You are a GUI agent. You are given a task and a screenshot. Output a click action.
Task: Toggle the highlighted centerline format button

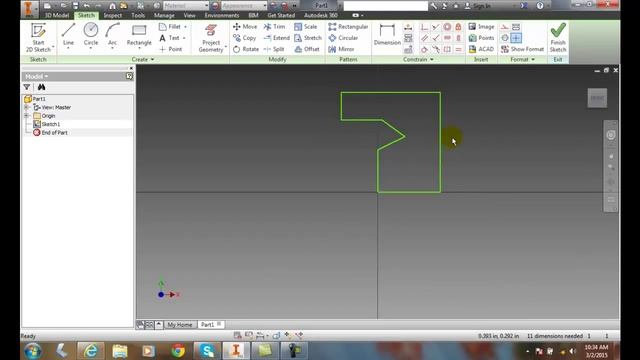click(x=516, y=38)
